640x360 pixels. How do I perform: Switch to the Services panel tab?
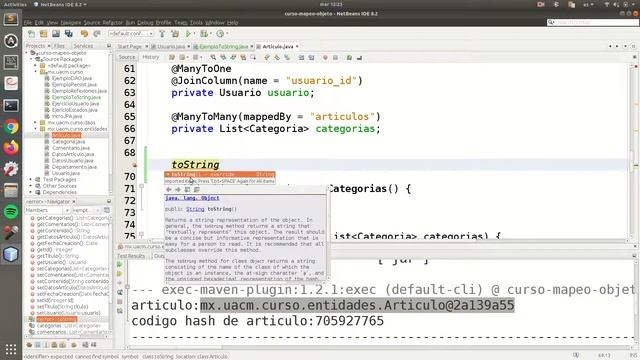pos(83,46)
